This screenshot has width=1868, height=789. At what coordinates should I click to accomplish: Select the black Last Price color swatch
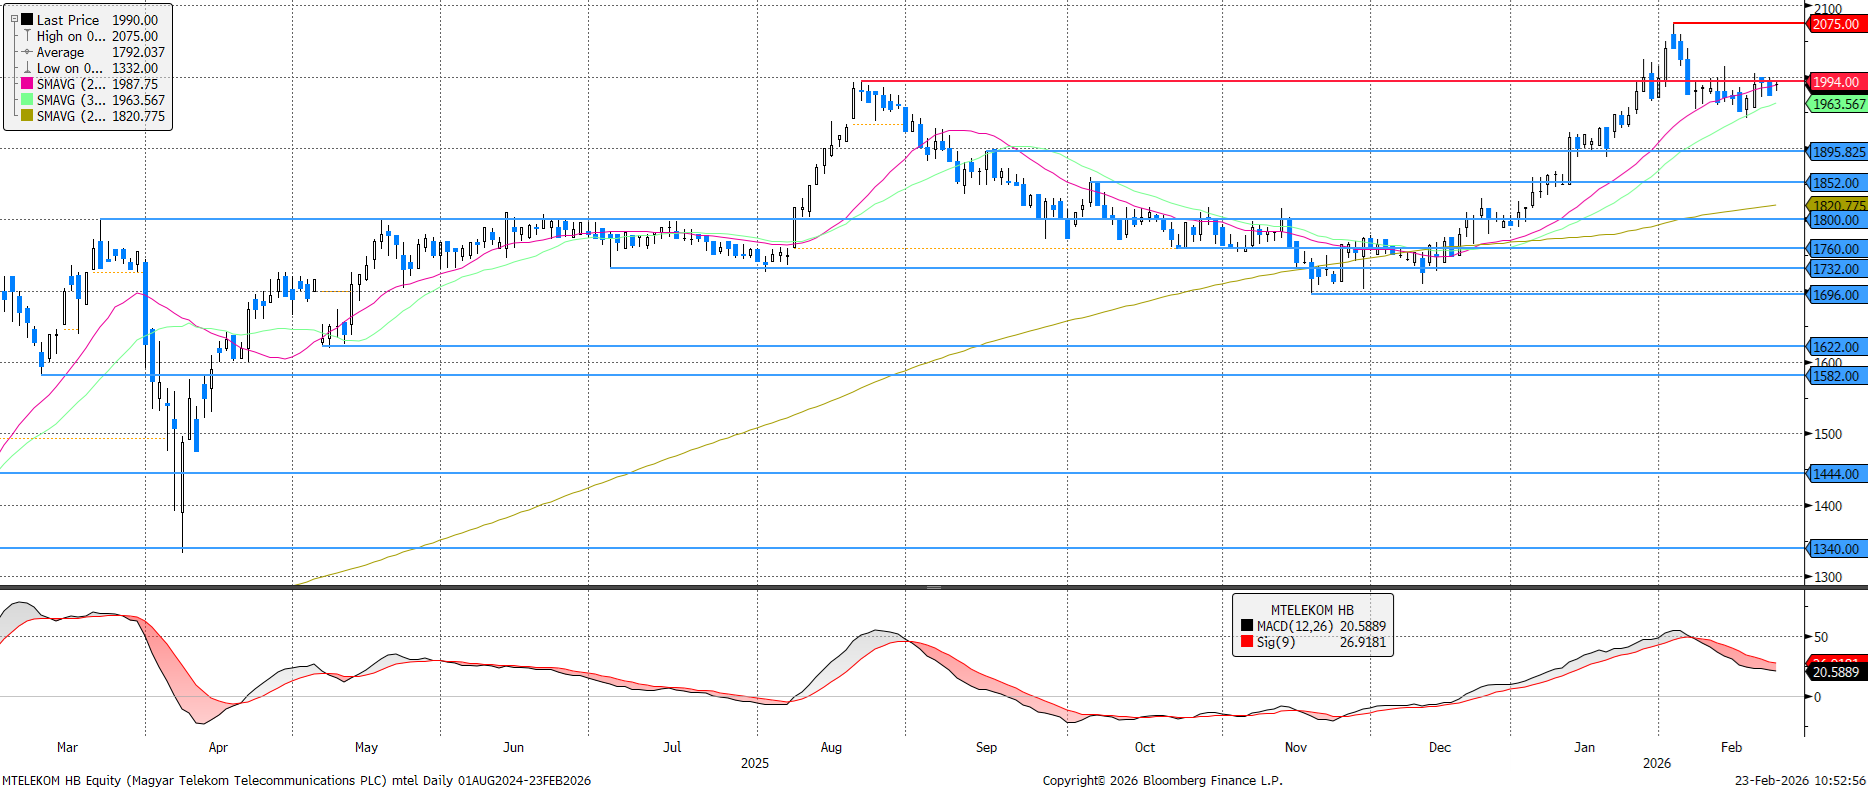27,19
